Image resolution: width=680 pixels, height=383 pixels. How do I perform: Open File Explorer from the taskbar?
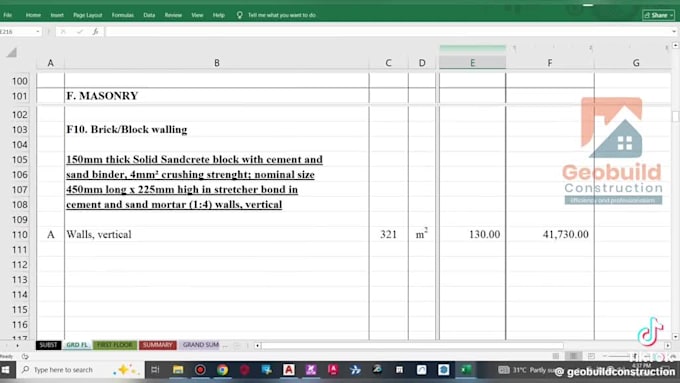[x=178, y=370]
